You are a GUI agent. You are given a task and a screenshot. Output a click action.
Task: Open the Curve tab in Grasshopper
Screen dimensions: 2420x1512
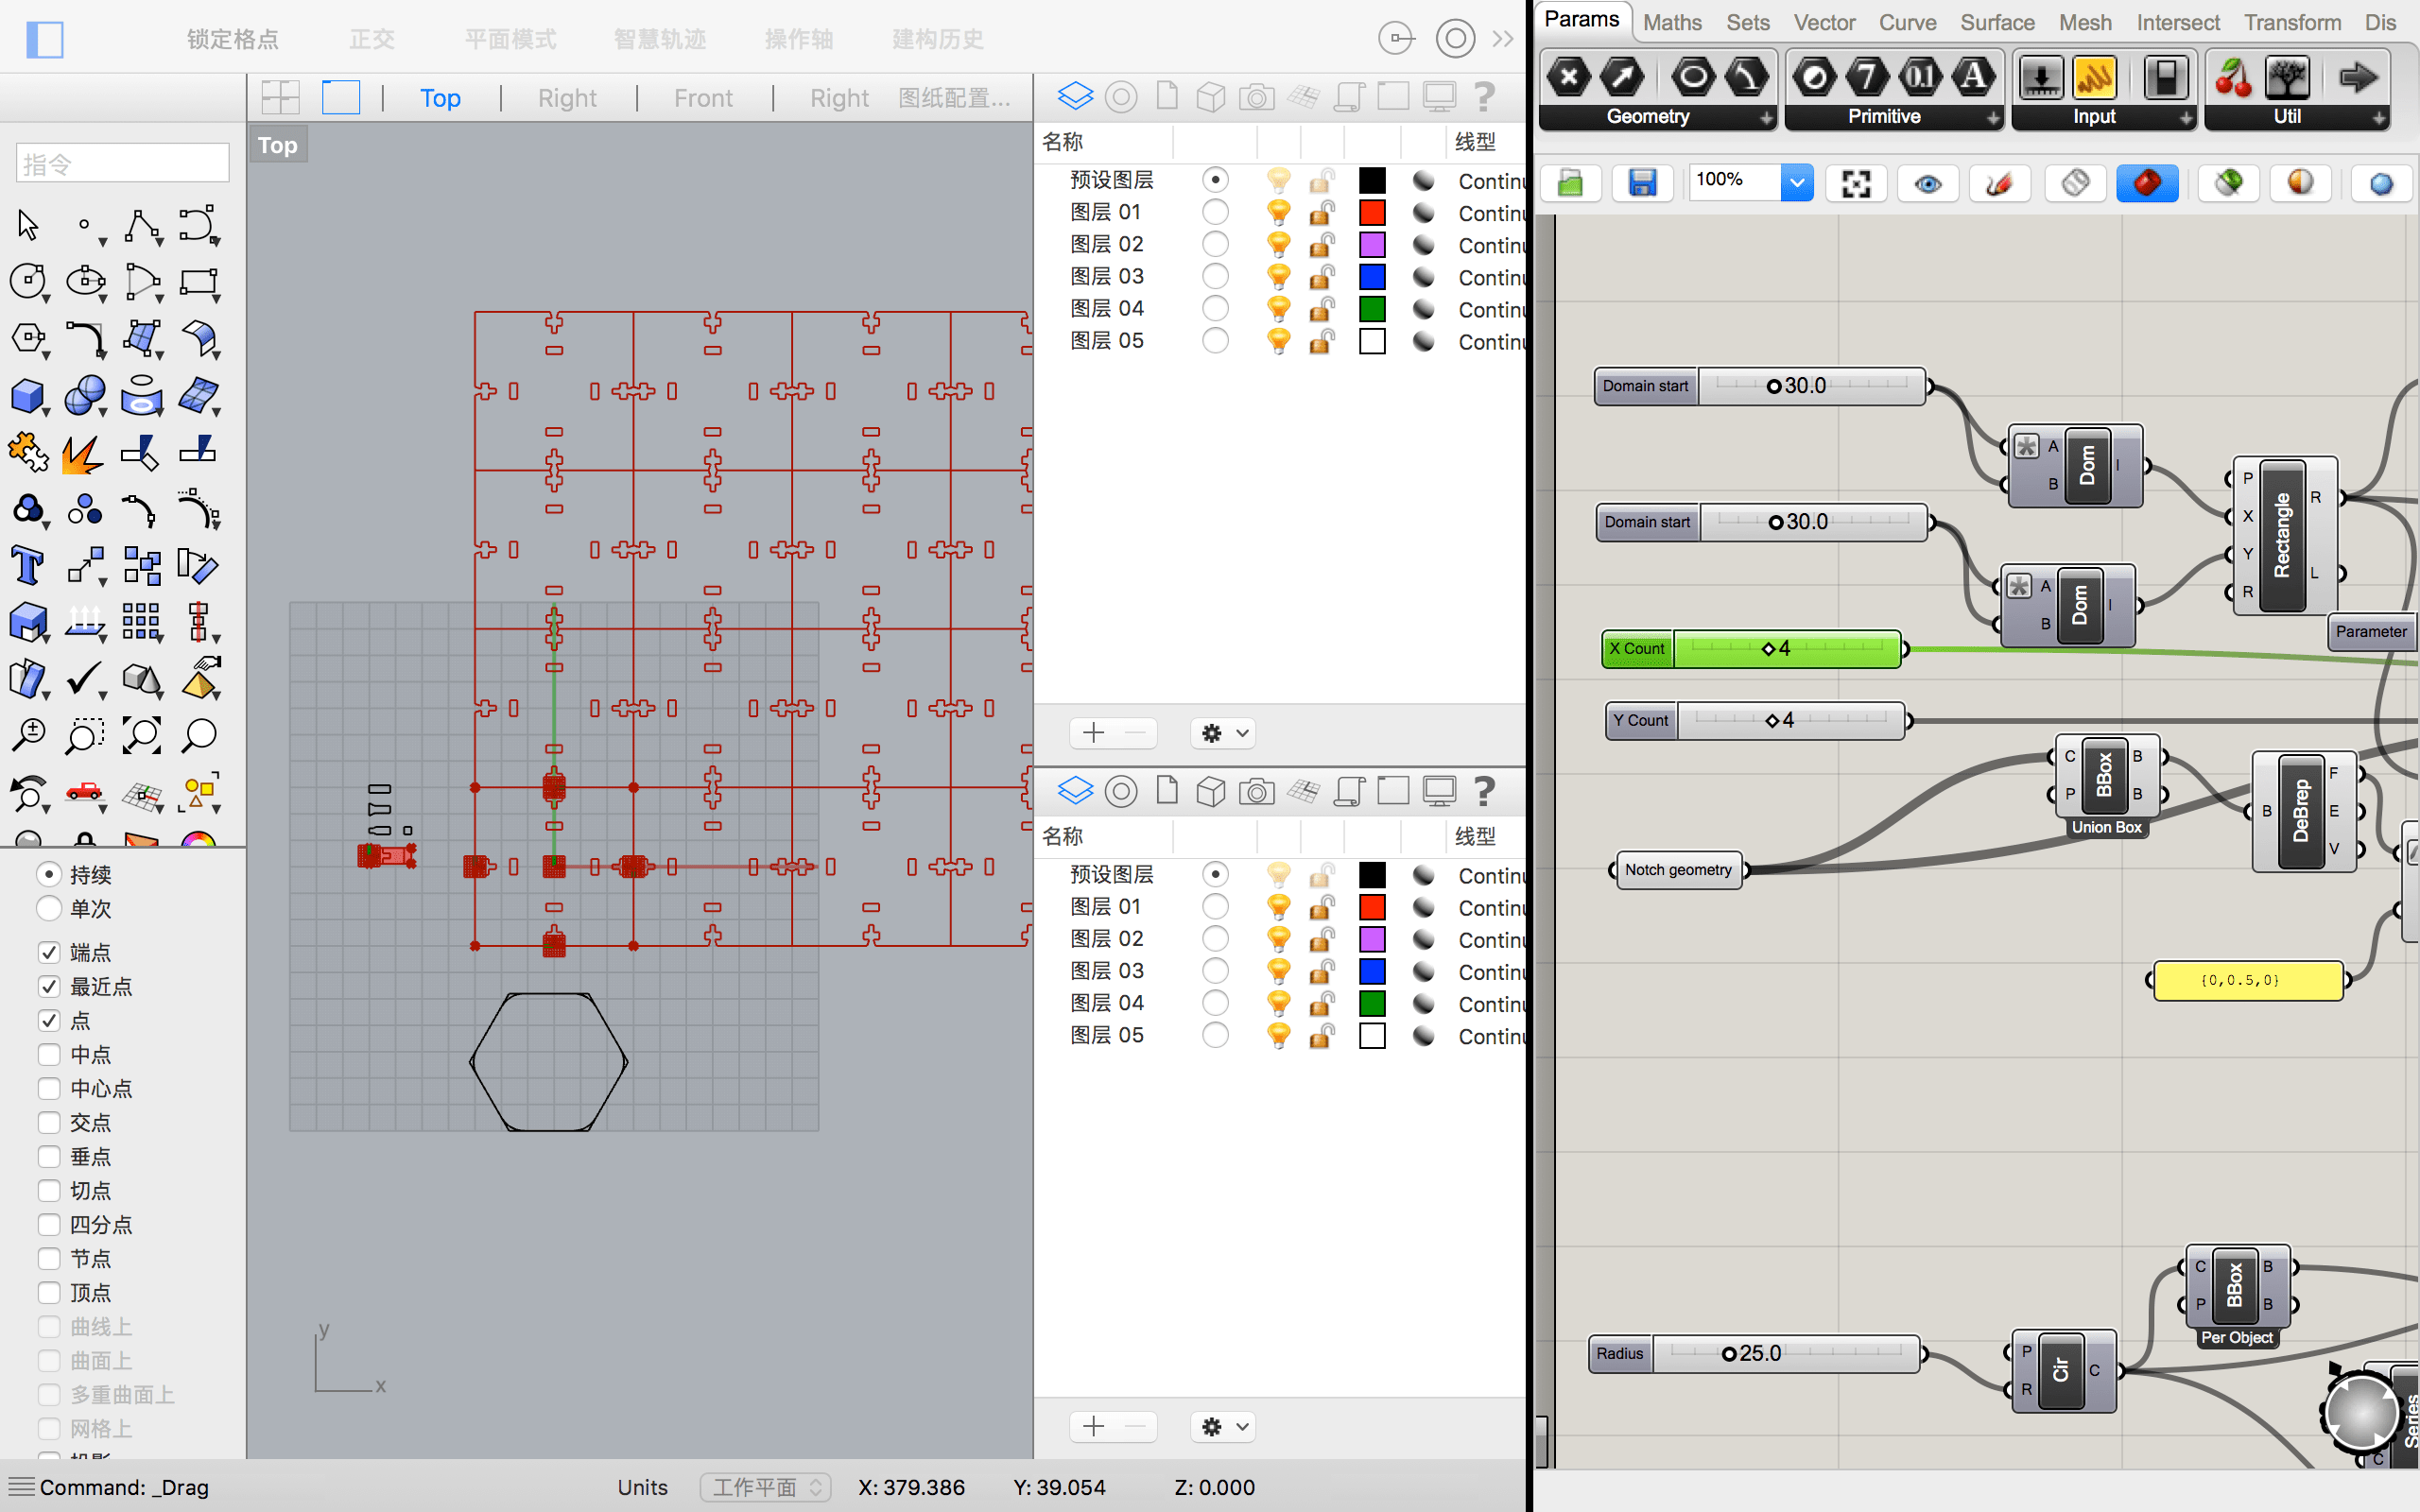coord(1907,22)
